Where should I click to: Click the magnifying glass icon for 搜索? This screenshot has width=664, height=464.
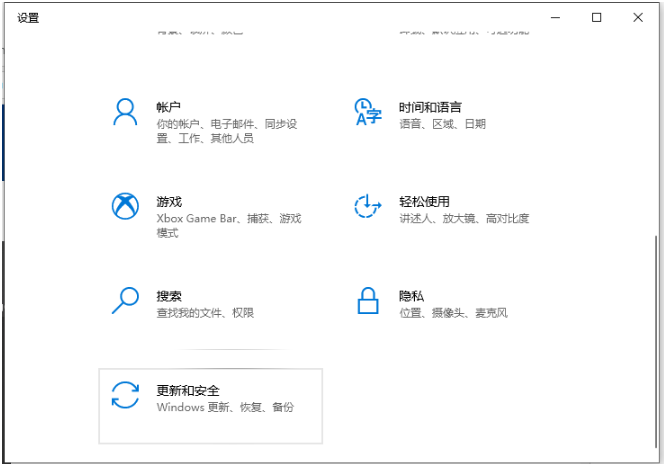pyautogui.click(x=125, y=299)
